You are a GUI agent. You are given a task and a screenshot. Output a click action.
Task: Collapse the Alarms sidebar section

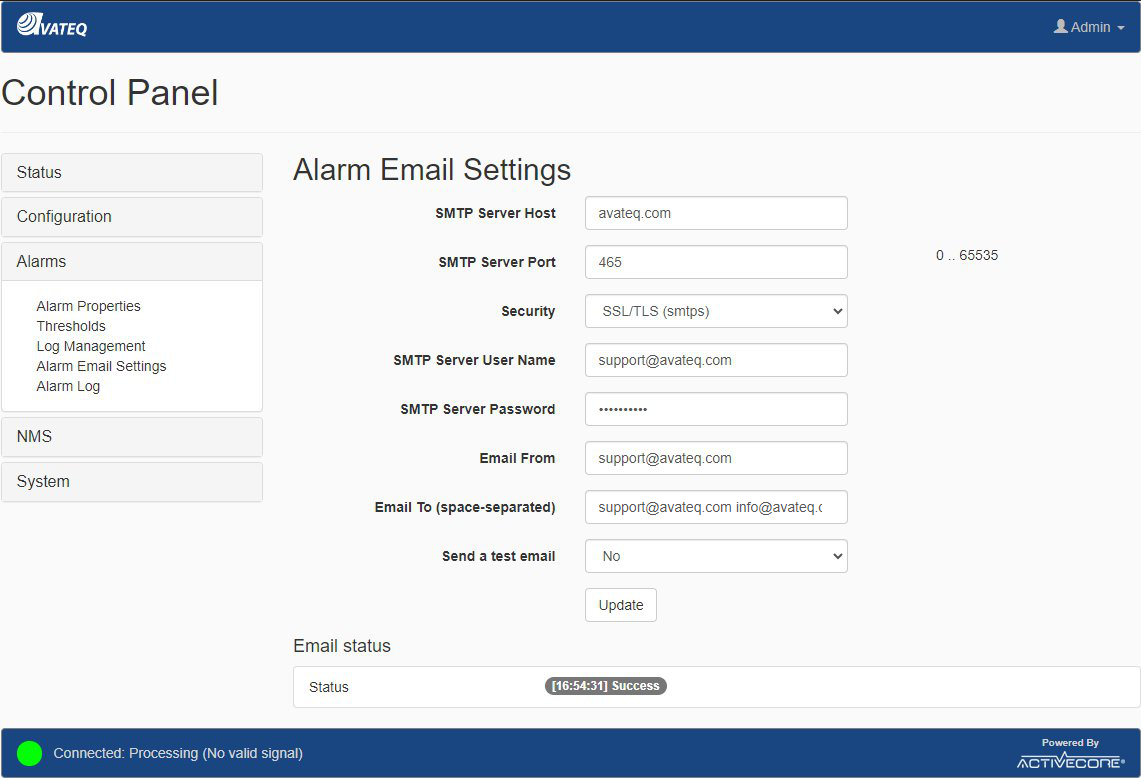[x=132, y=261]
